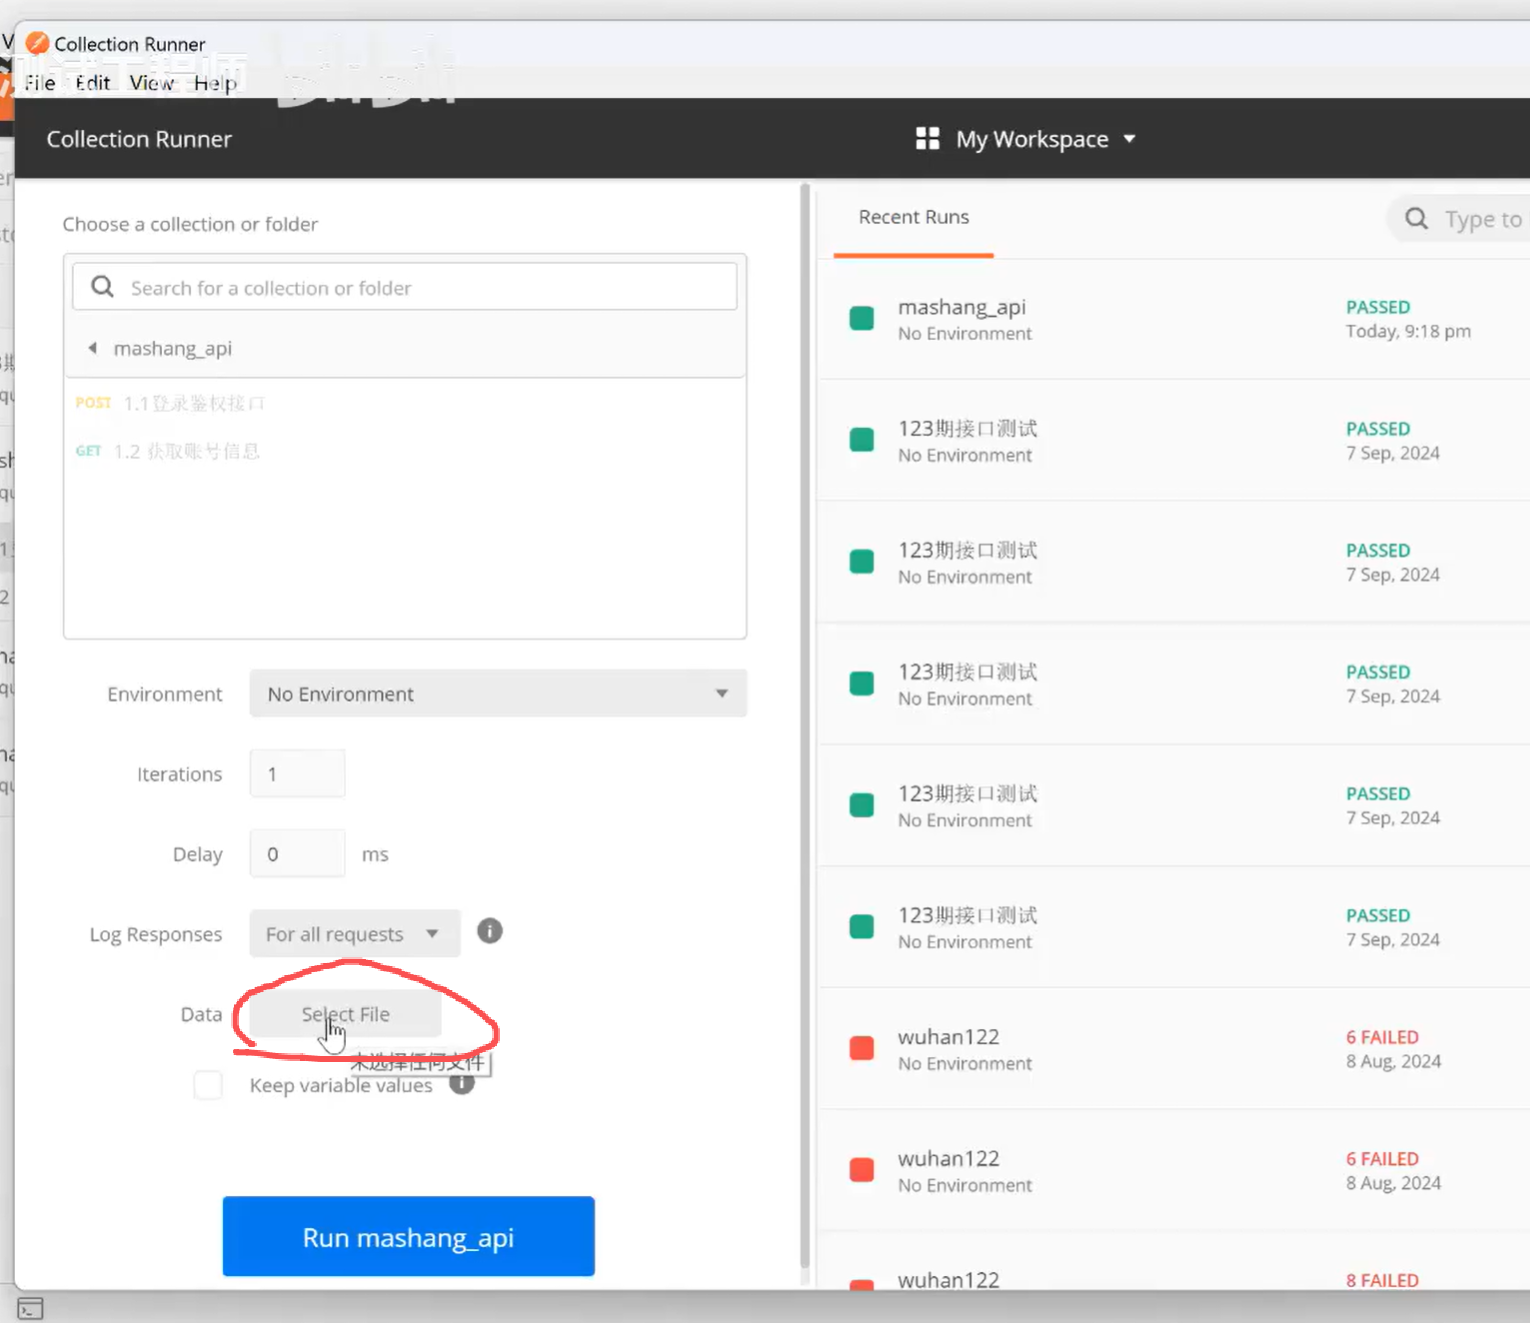Collapse the mashang_api collection back arrow
Screen dimensions: 1530x1323
point(92,348)
